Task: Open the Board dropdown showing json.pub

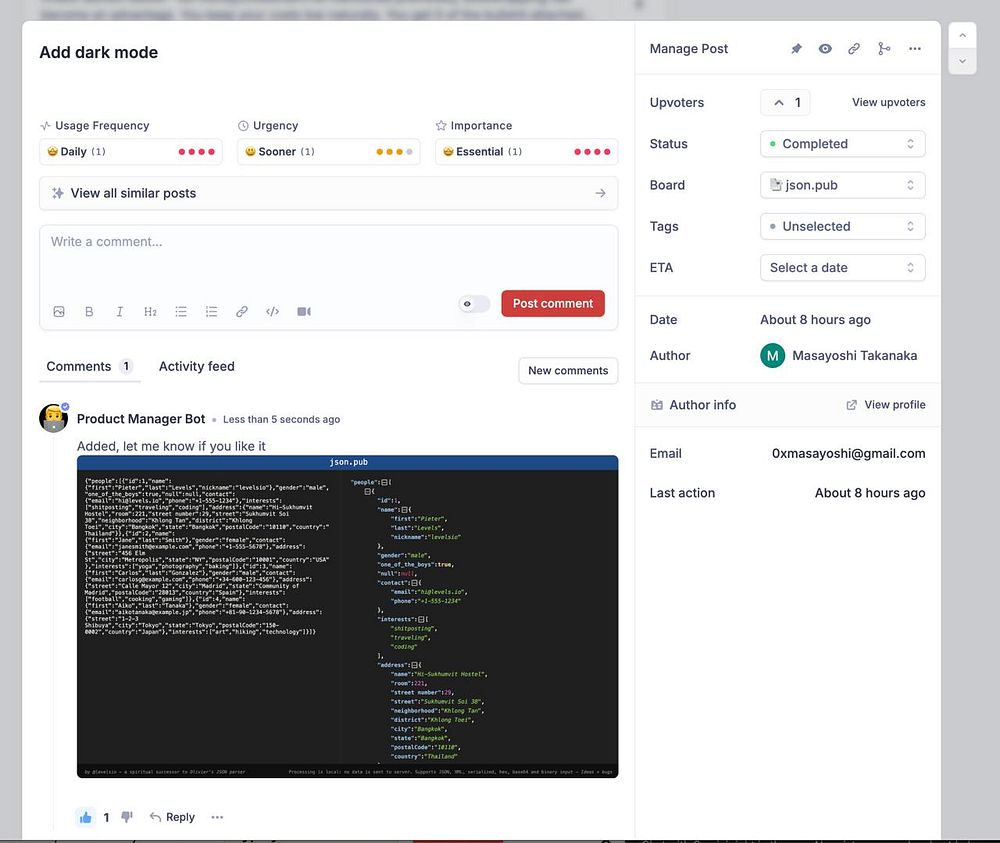Action: click(842, 185)
